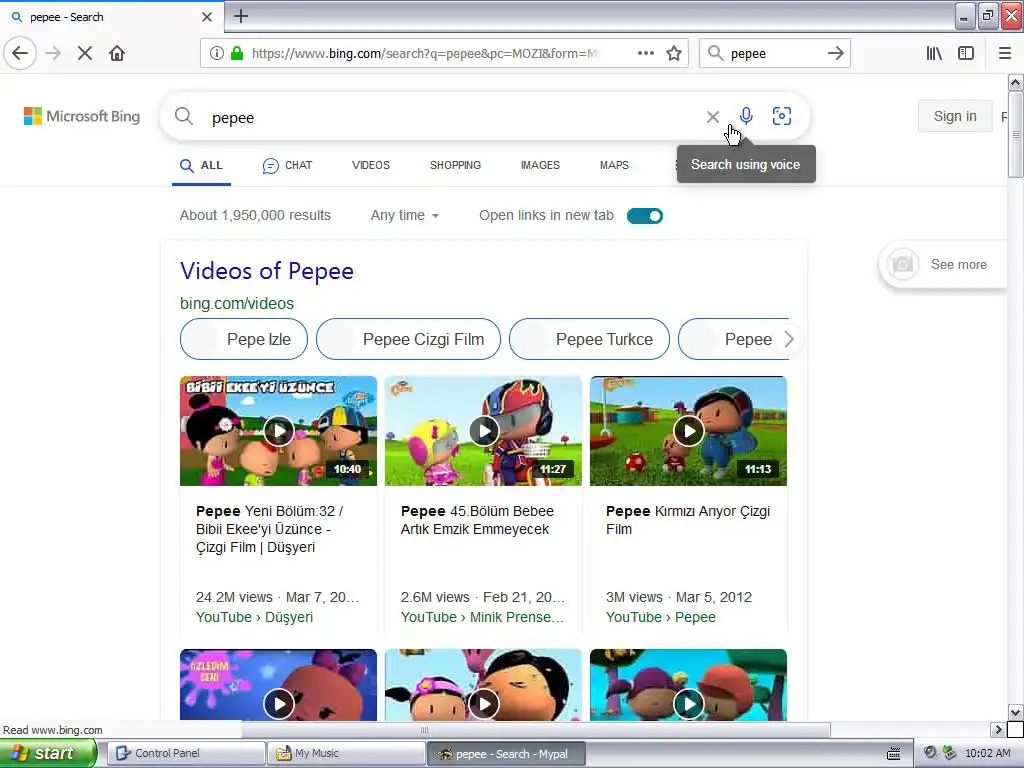This screenshot has width=1024, height=768.
Task: Play the purple splash video thumbnail
Action: (279, 685)
